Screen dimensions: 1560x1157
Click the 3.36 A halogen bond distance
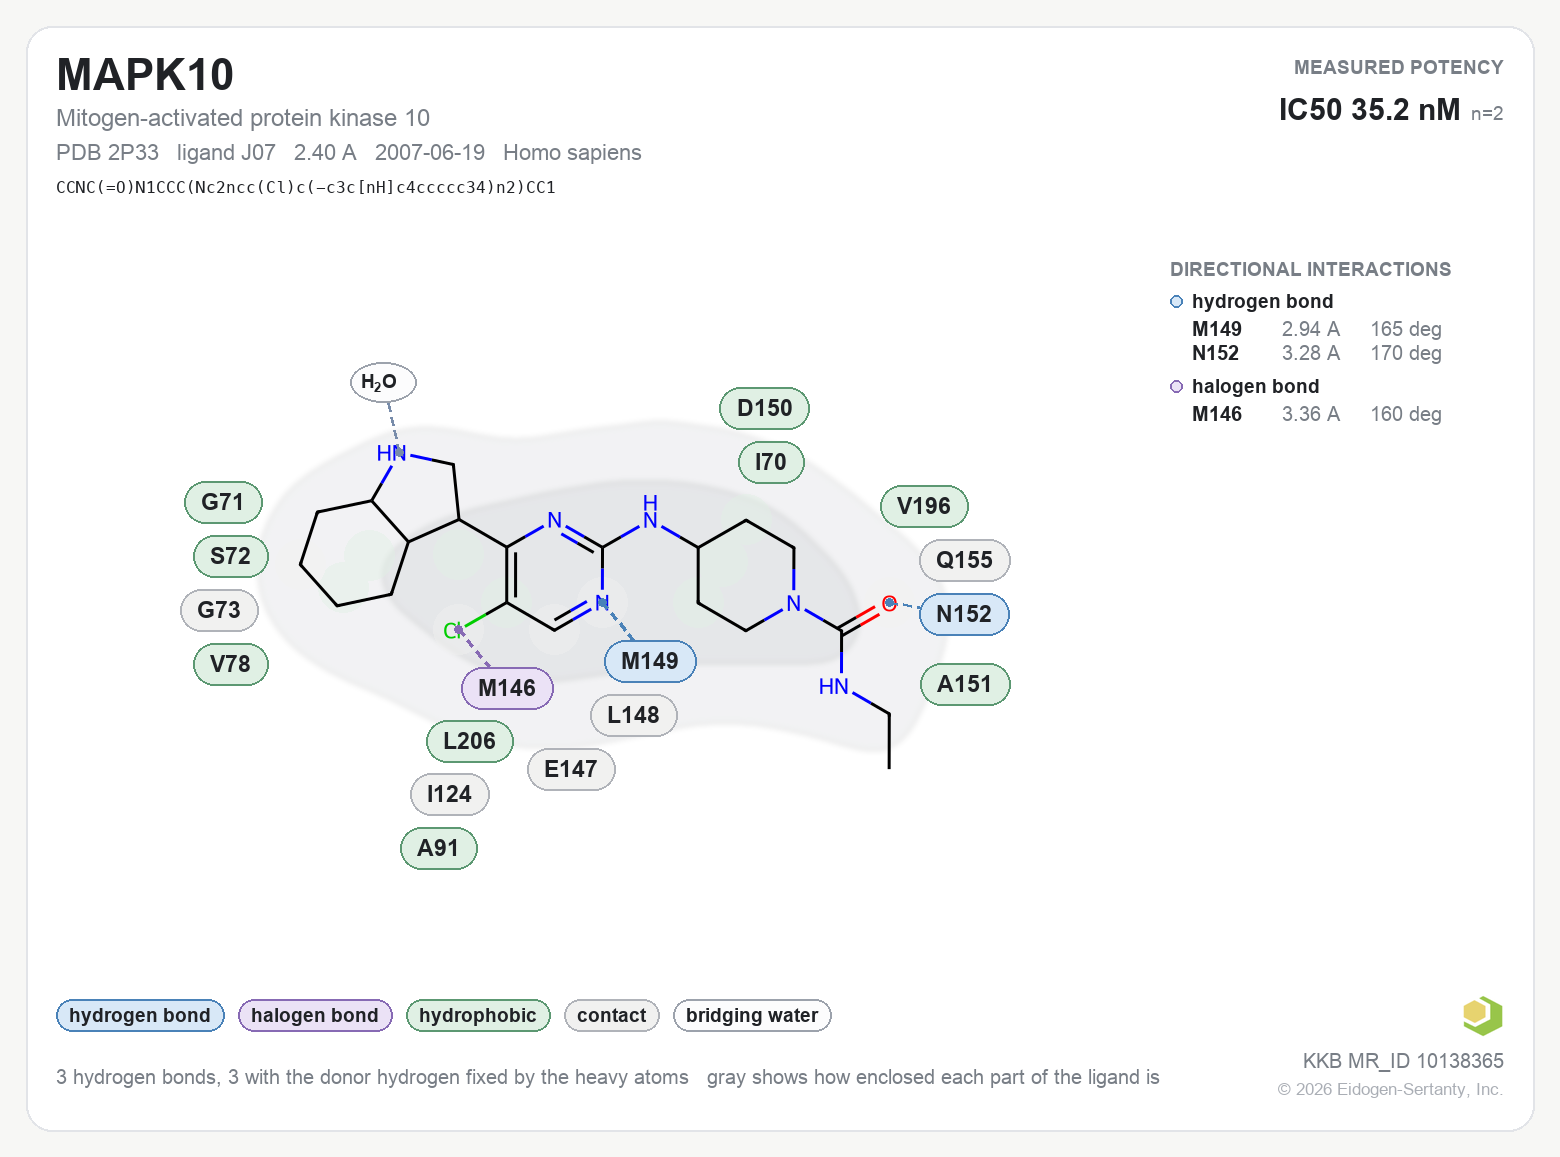coord(1311,414)
